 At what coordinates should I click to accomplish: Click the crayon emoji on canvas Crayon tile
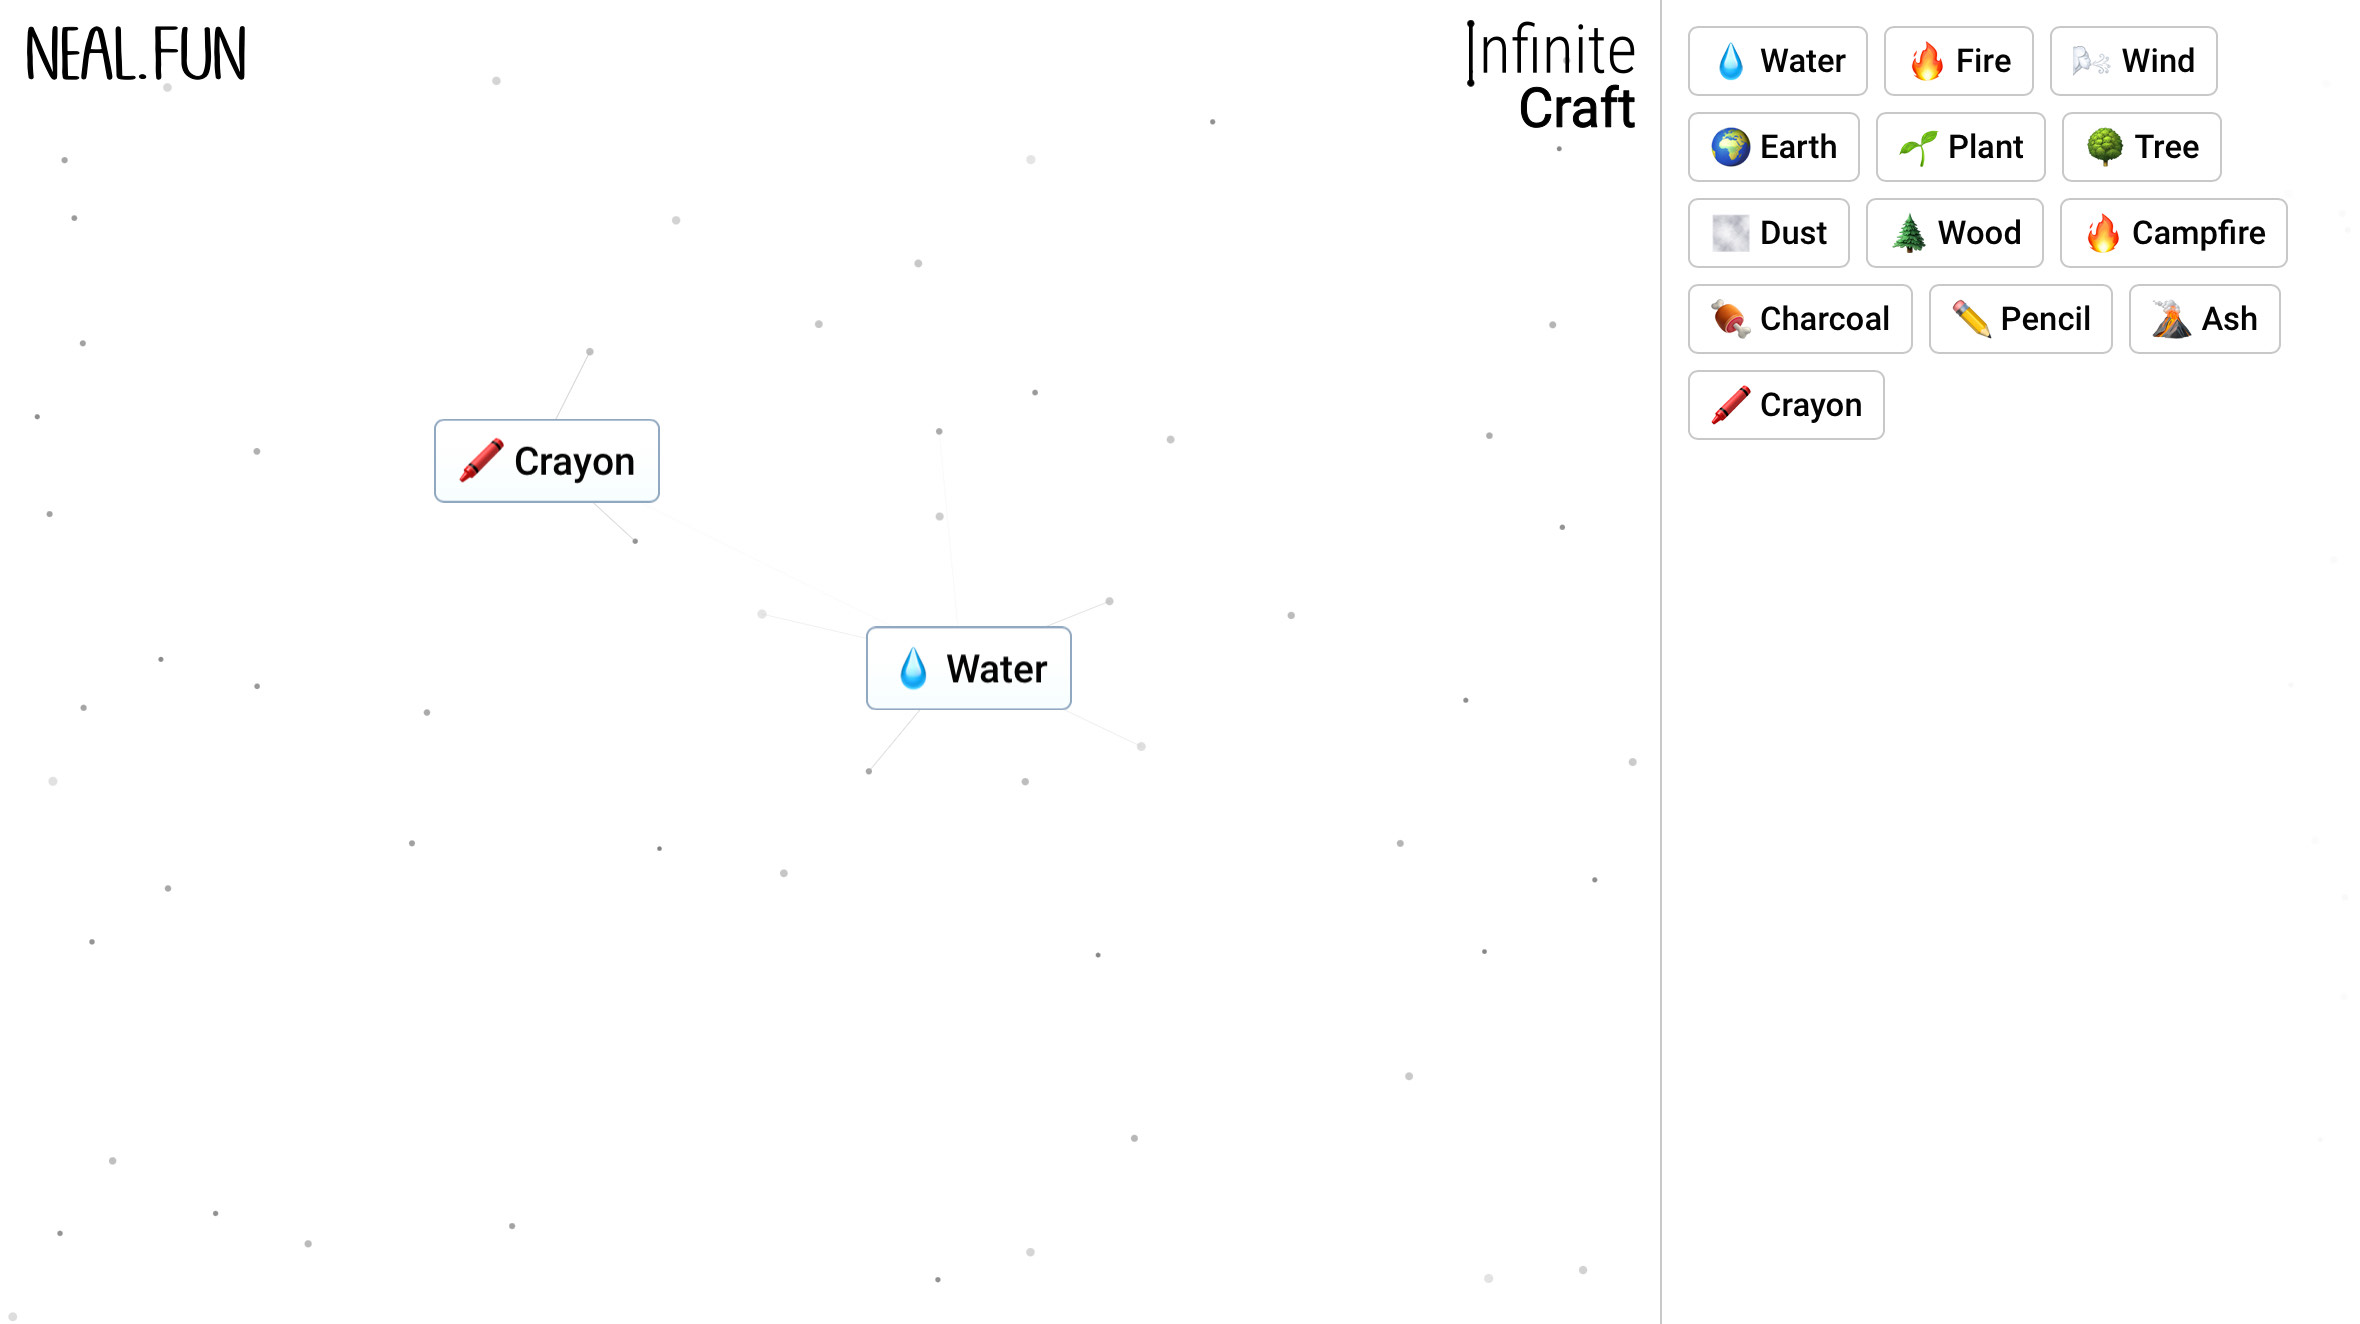pos(479,461)
